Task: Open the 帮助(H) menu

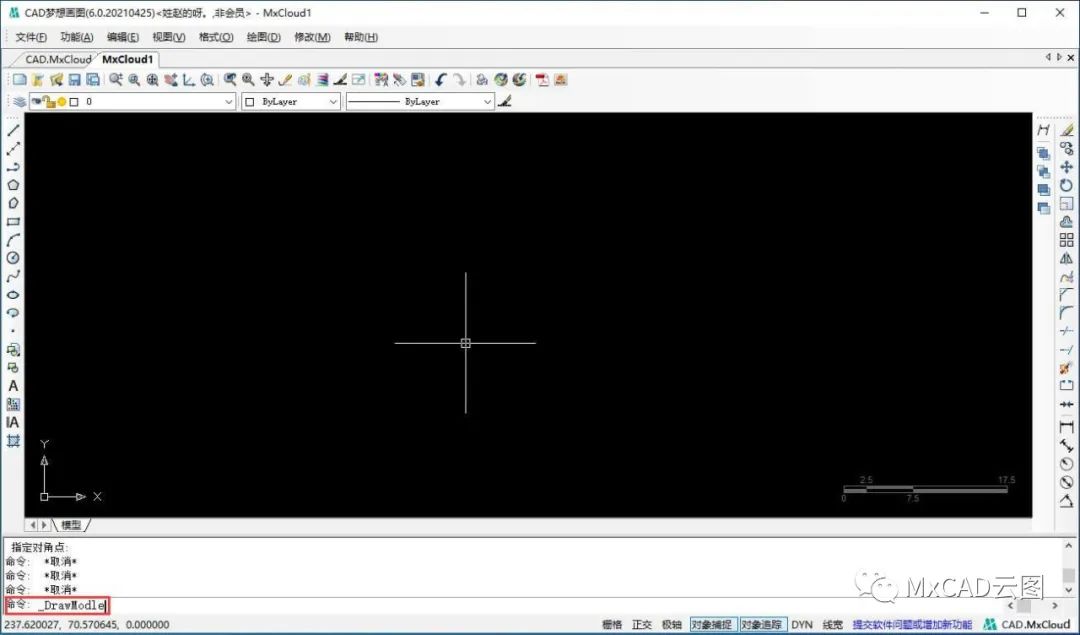Action: pyautogui.click(x=361, y=37)
